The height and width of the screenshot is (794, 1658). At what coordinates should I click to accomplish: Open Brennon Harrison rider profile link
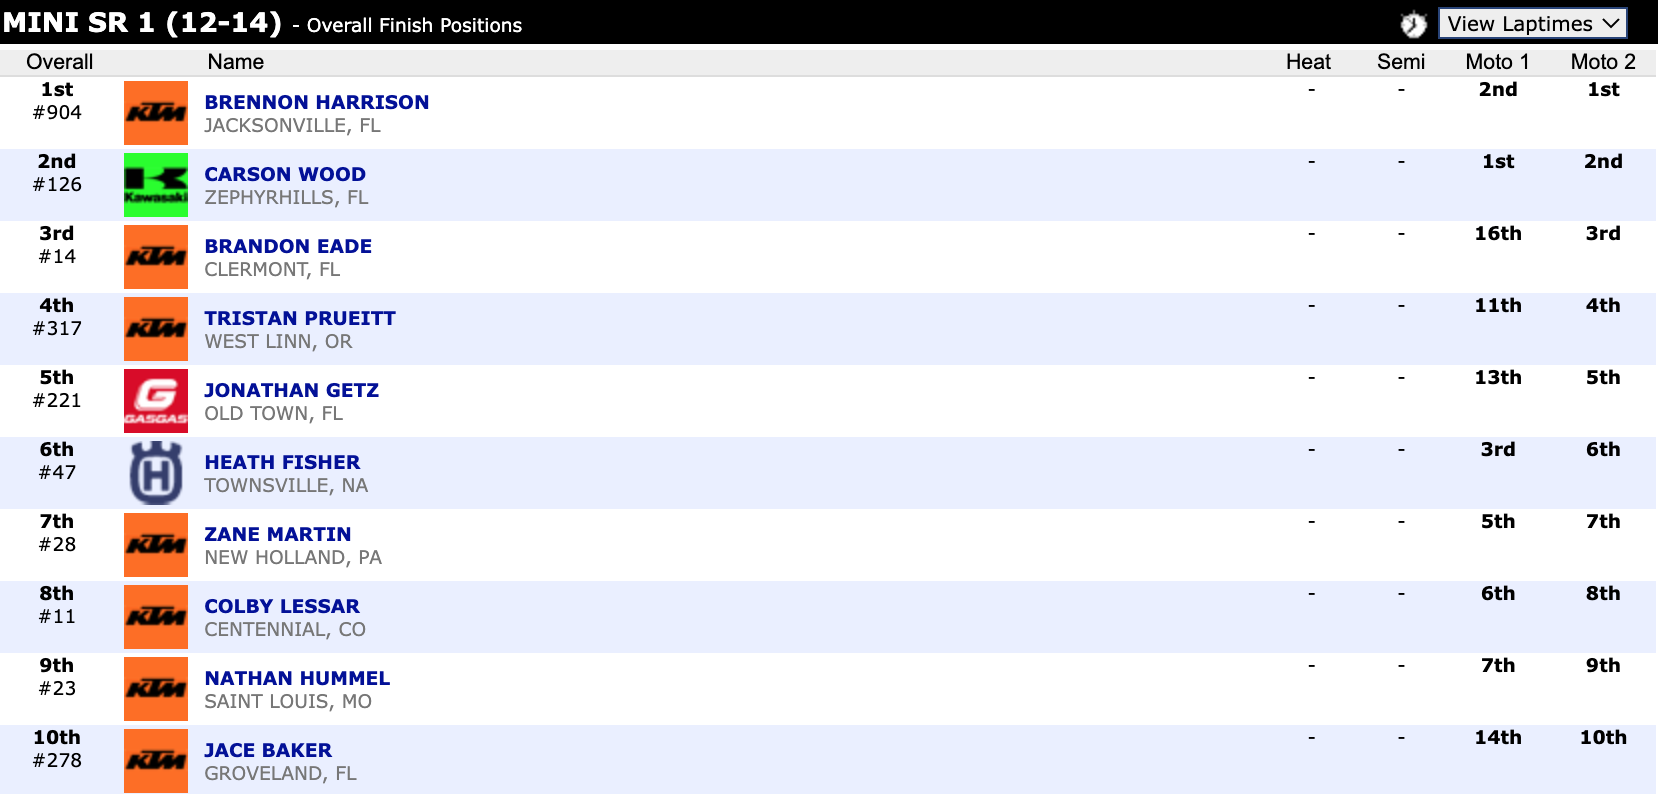point(316,102)
